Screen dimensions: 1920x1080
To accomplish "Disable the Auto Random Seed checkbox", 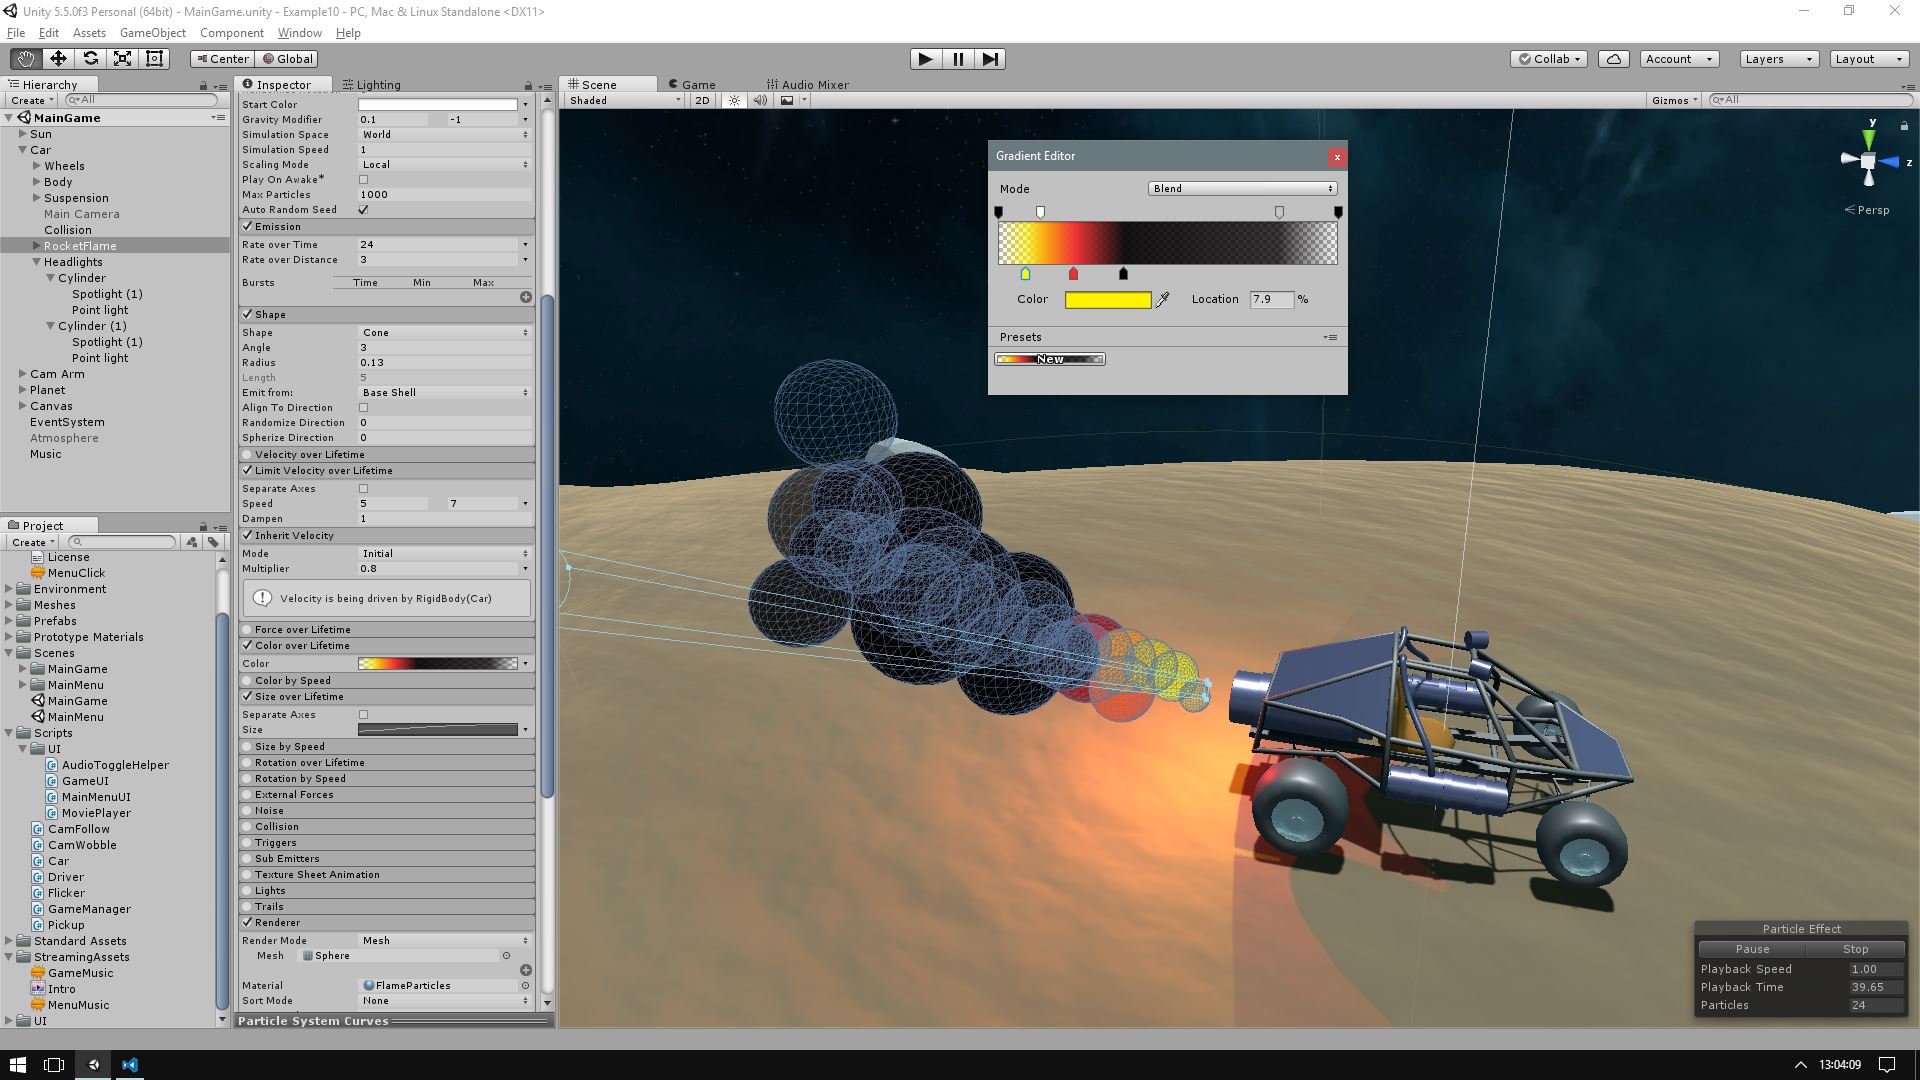I will point(364,210).
